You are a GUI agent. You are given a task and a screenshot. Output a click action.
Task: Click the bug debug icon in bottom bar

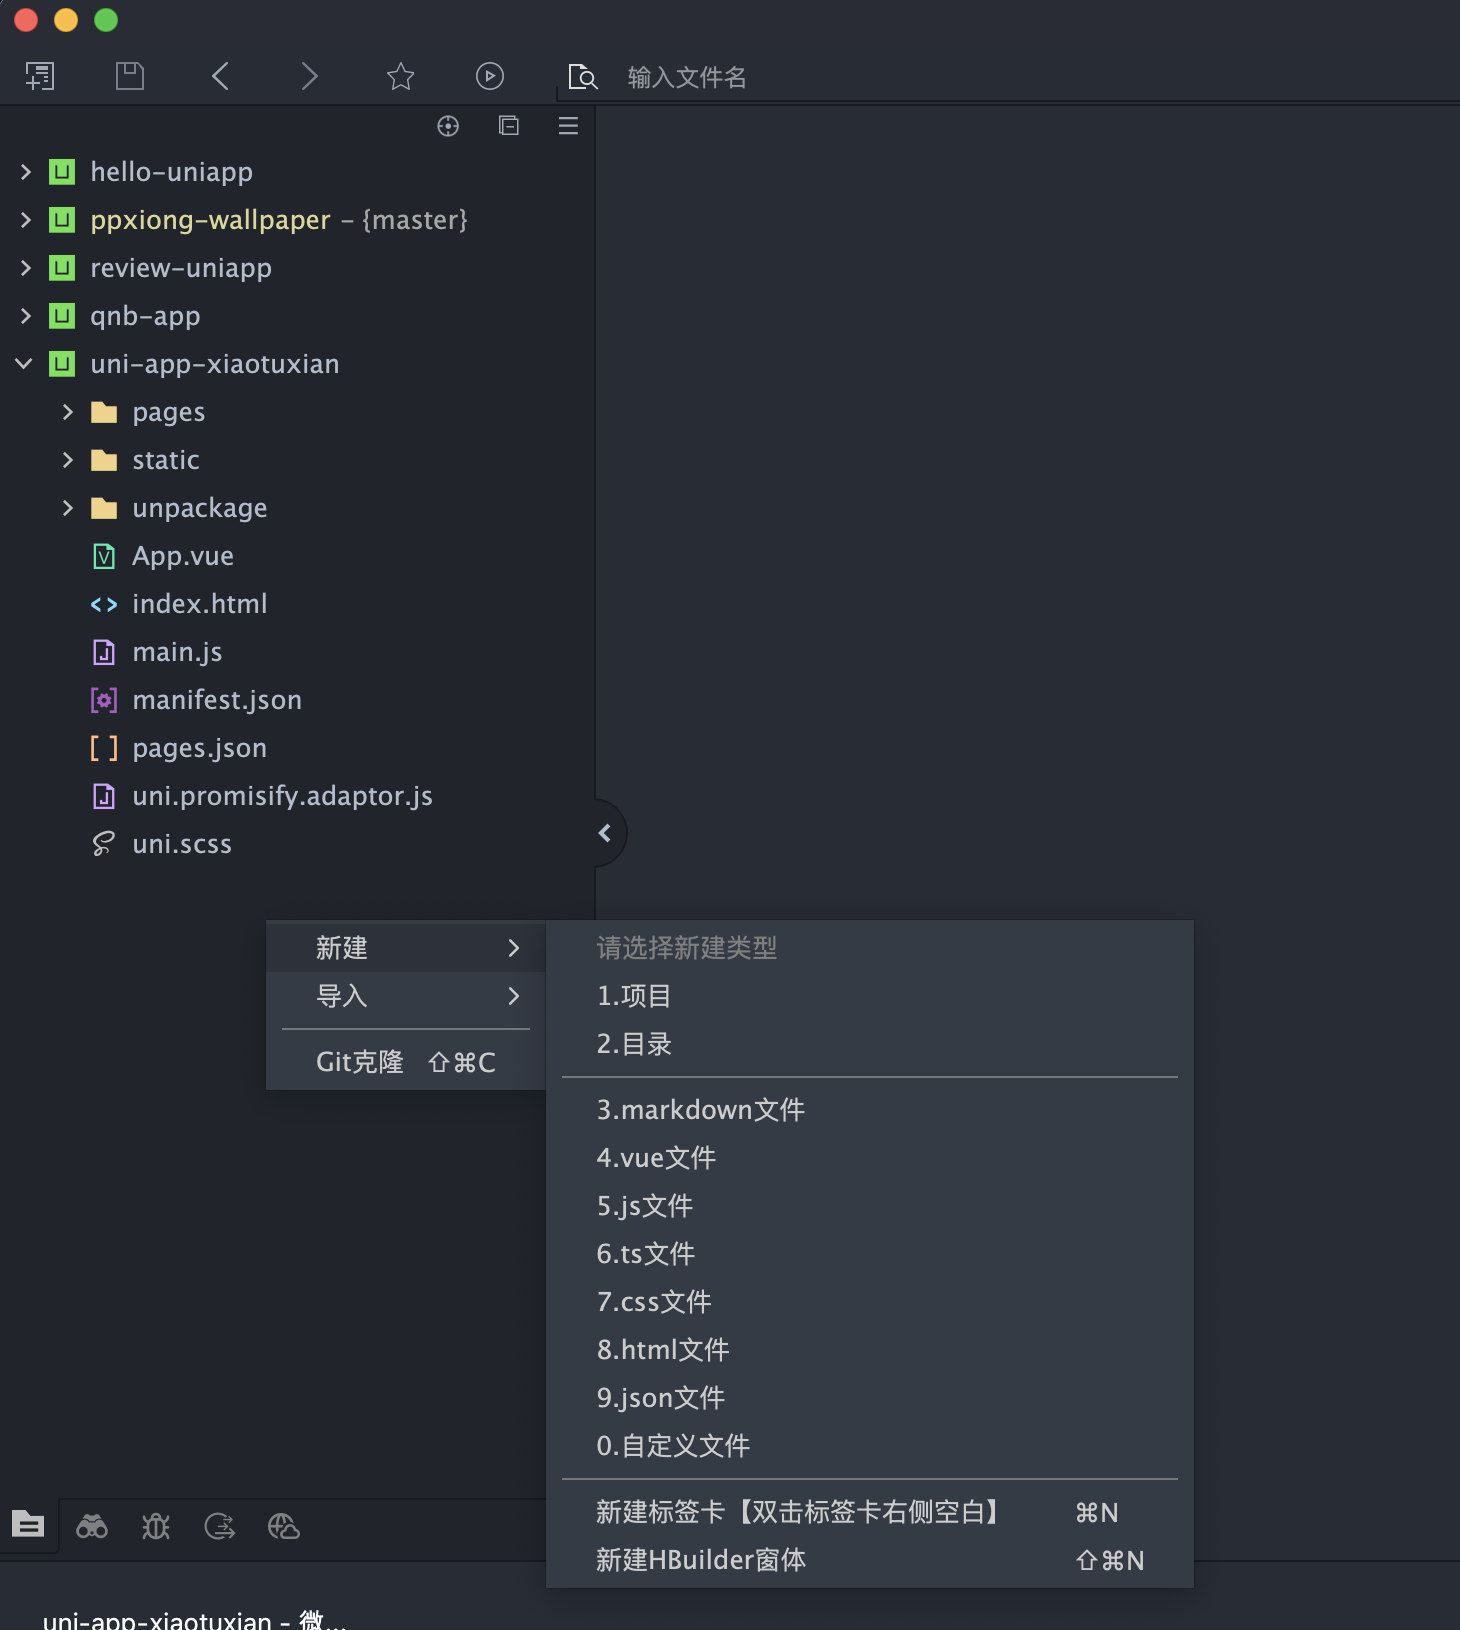point(156,1527)
